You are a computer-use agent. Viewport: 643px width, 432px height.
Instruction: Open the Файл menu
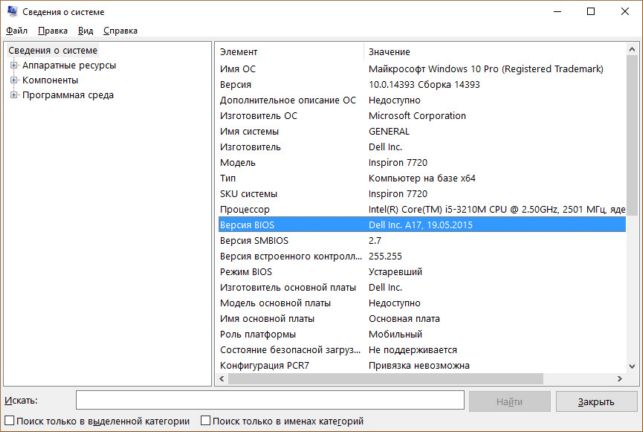pyautogui.click(x=17, y=31)
